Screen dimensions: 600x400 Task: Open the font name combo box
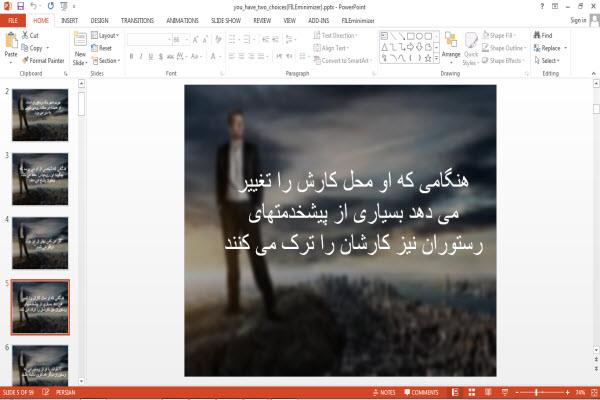[149, 39]
